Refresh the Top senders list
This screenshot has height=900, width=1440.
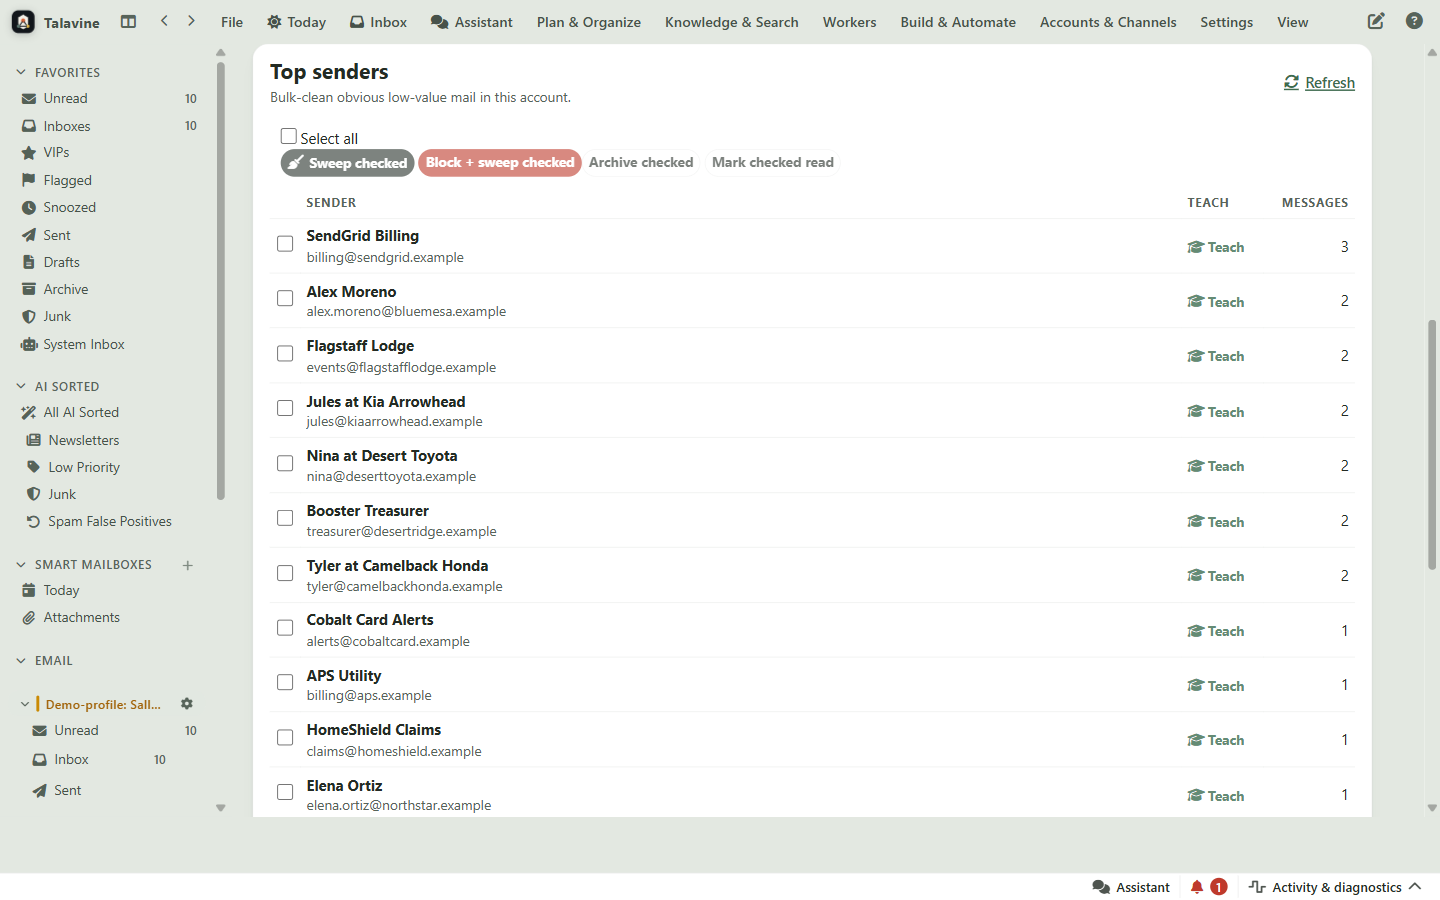(x=1319, y=83)
